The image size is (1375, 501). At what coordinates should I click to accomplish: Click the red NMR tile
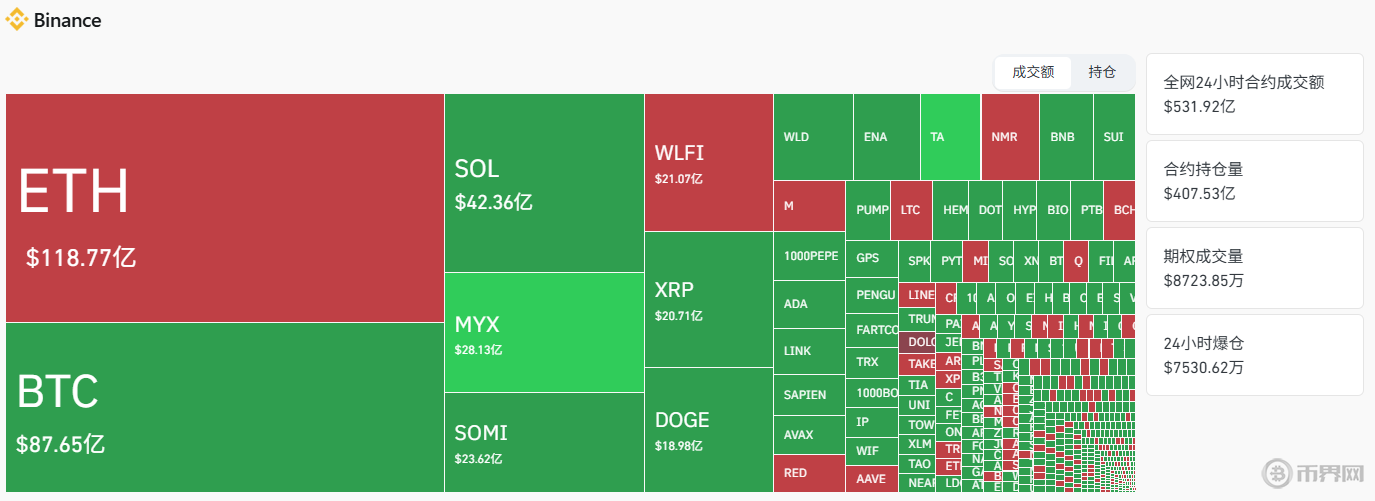tap(1009, 137)
